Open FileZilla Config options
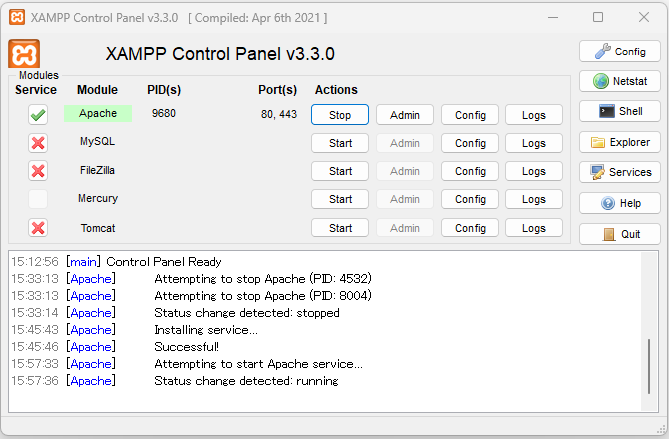The width and height of the screenshot is (669, 439). (470, 171)
